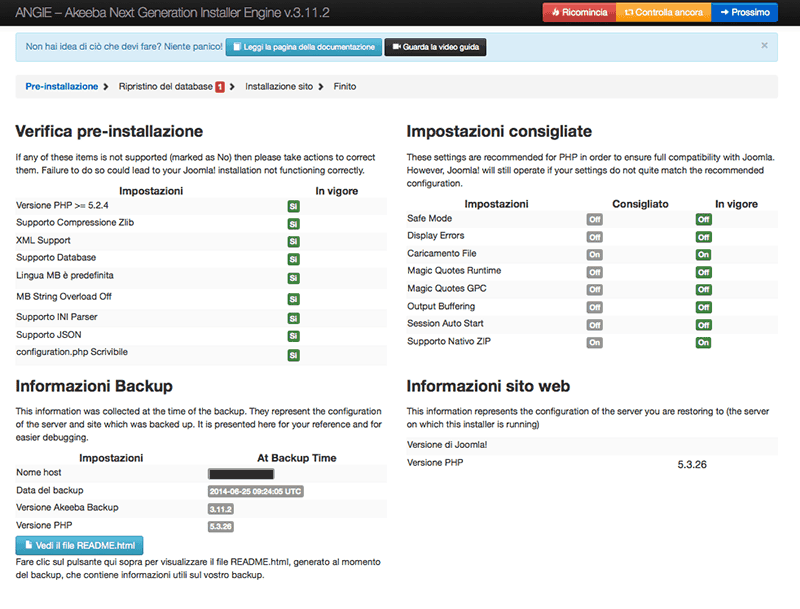The width and height of the screenshot is (800, 609).
Task: Click recommended On badge for Supporto Nativo ZIP
Action: click(594, 343)
